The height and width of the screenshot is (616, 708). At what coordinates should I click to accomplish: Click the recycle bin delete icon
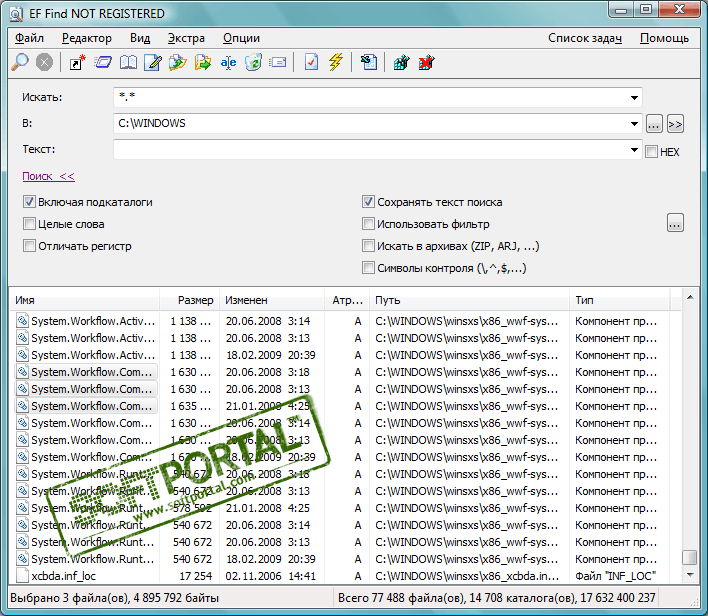click(253, 62)
